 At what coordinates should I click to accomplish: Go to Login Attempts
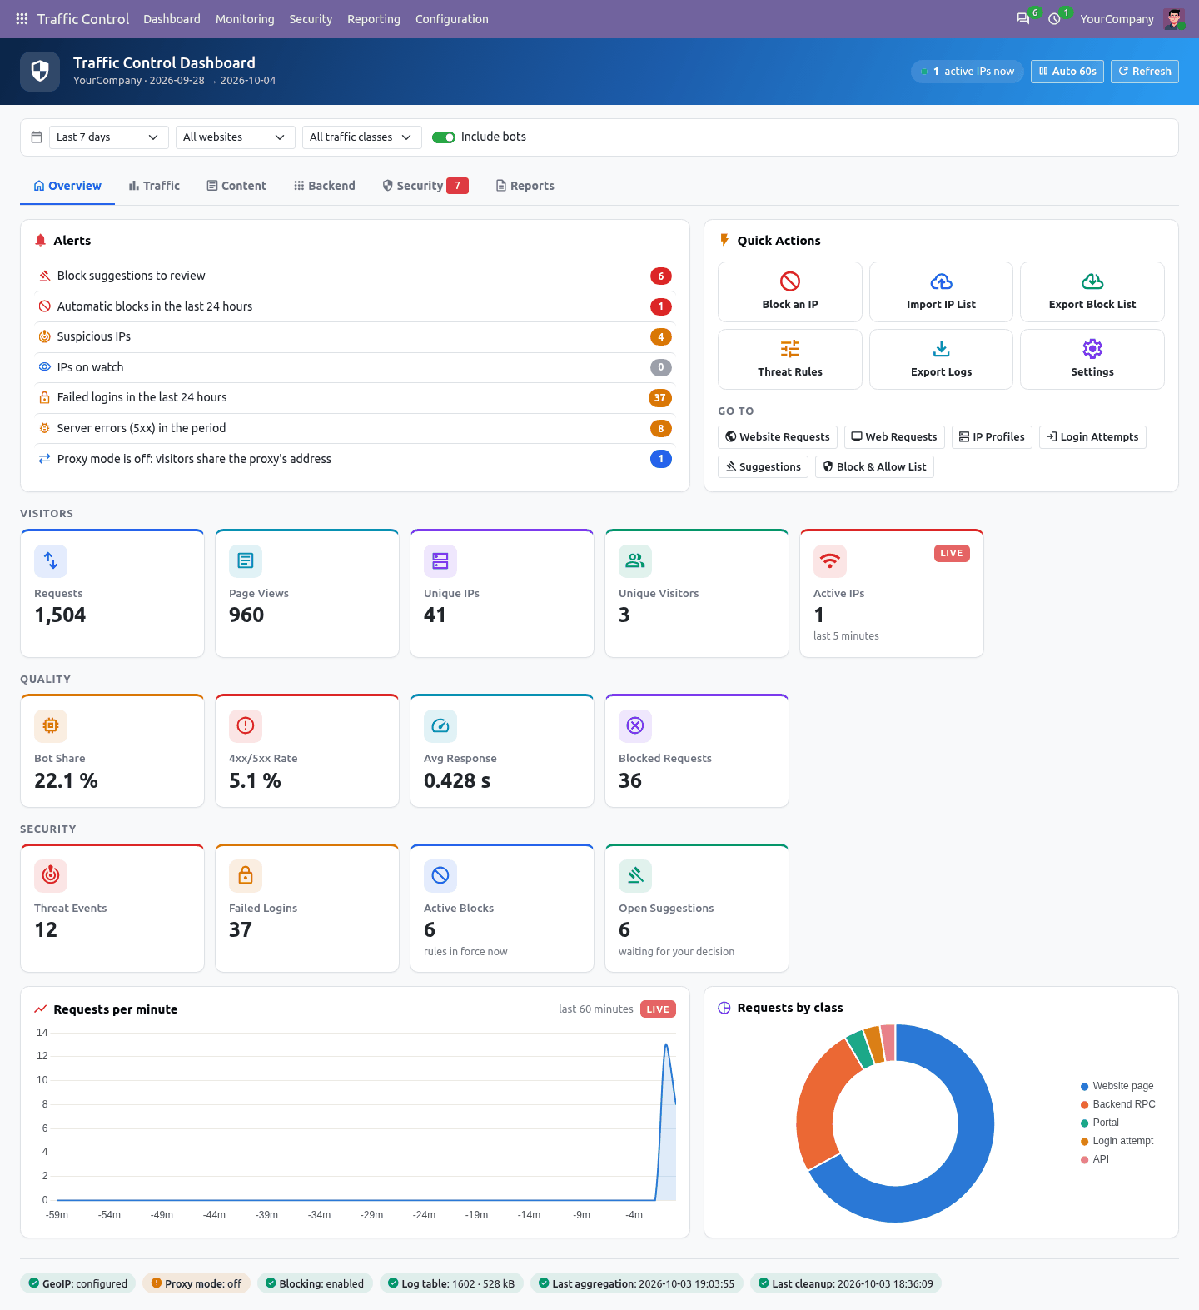pos(1092,437)
